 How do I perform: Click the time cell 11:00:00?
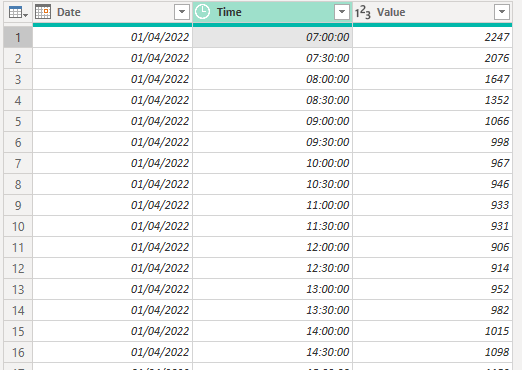(x=272, y=205)
